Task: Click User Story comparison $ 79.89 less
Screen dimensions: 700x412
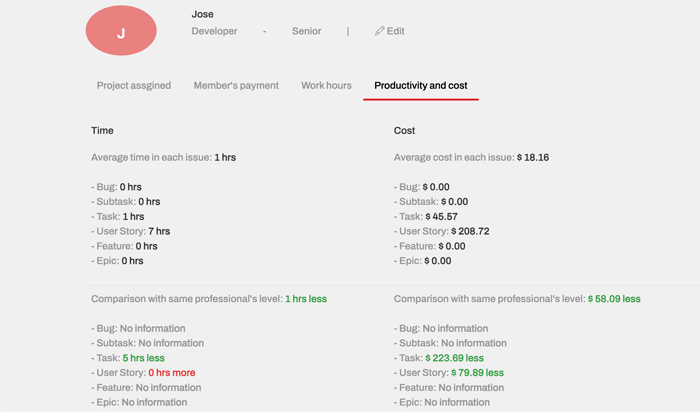Action: coord(477,372)
